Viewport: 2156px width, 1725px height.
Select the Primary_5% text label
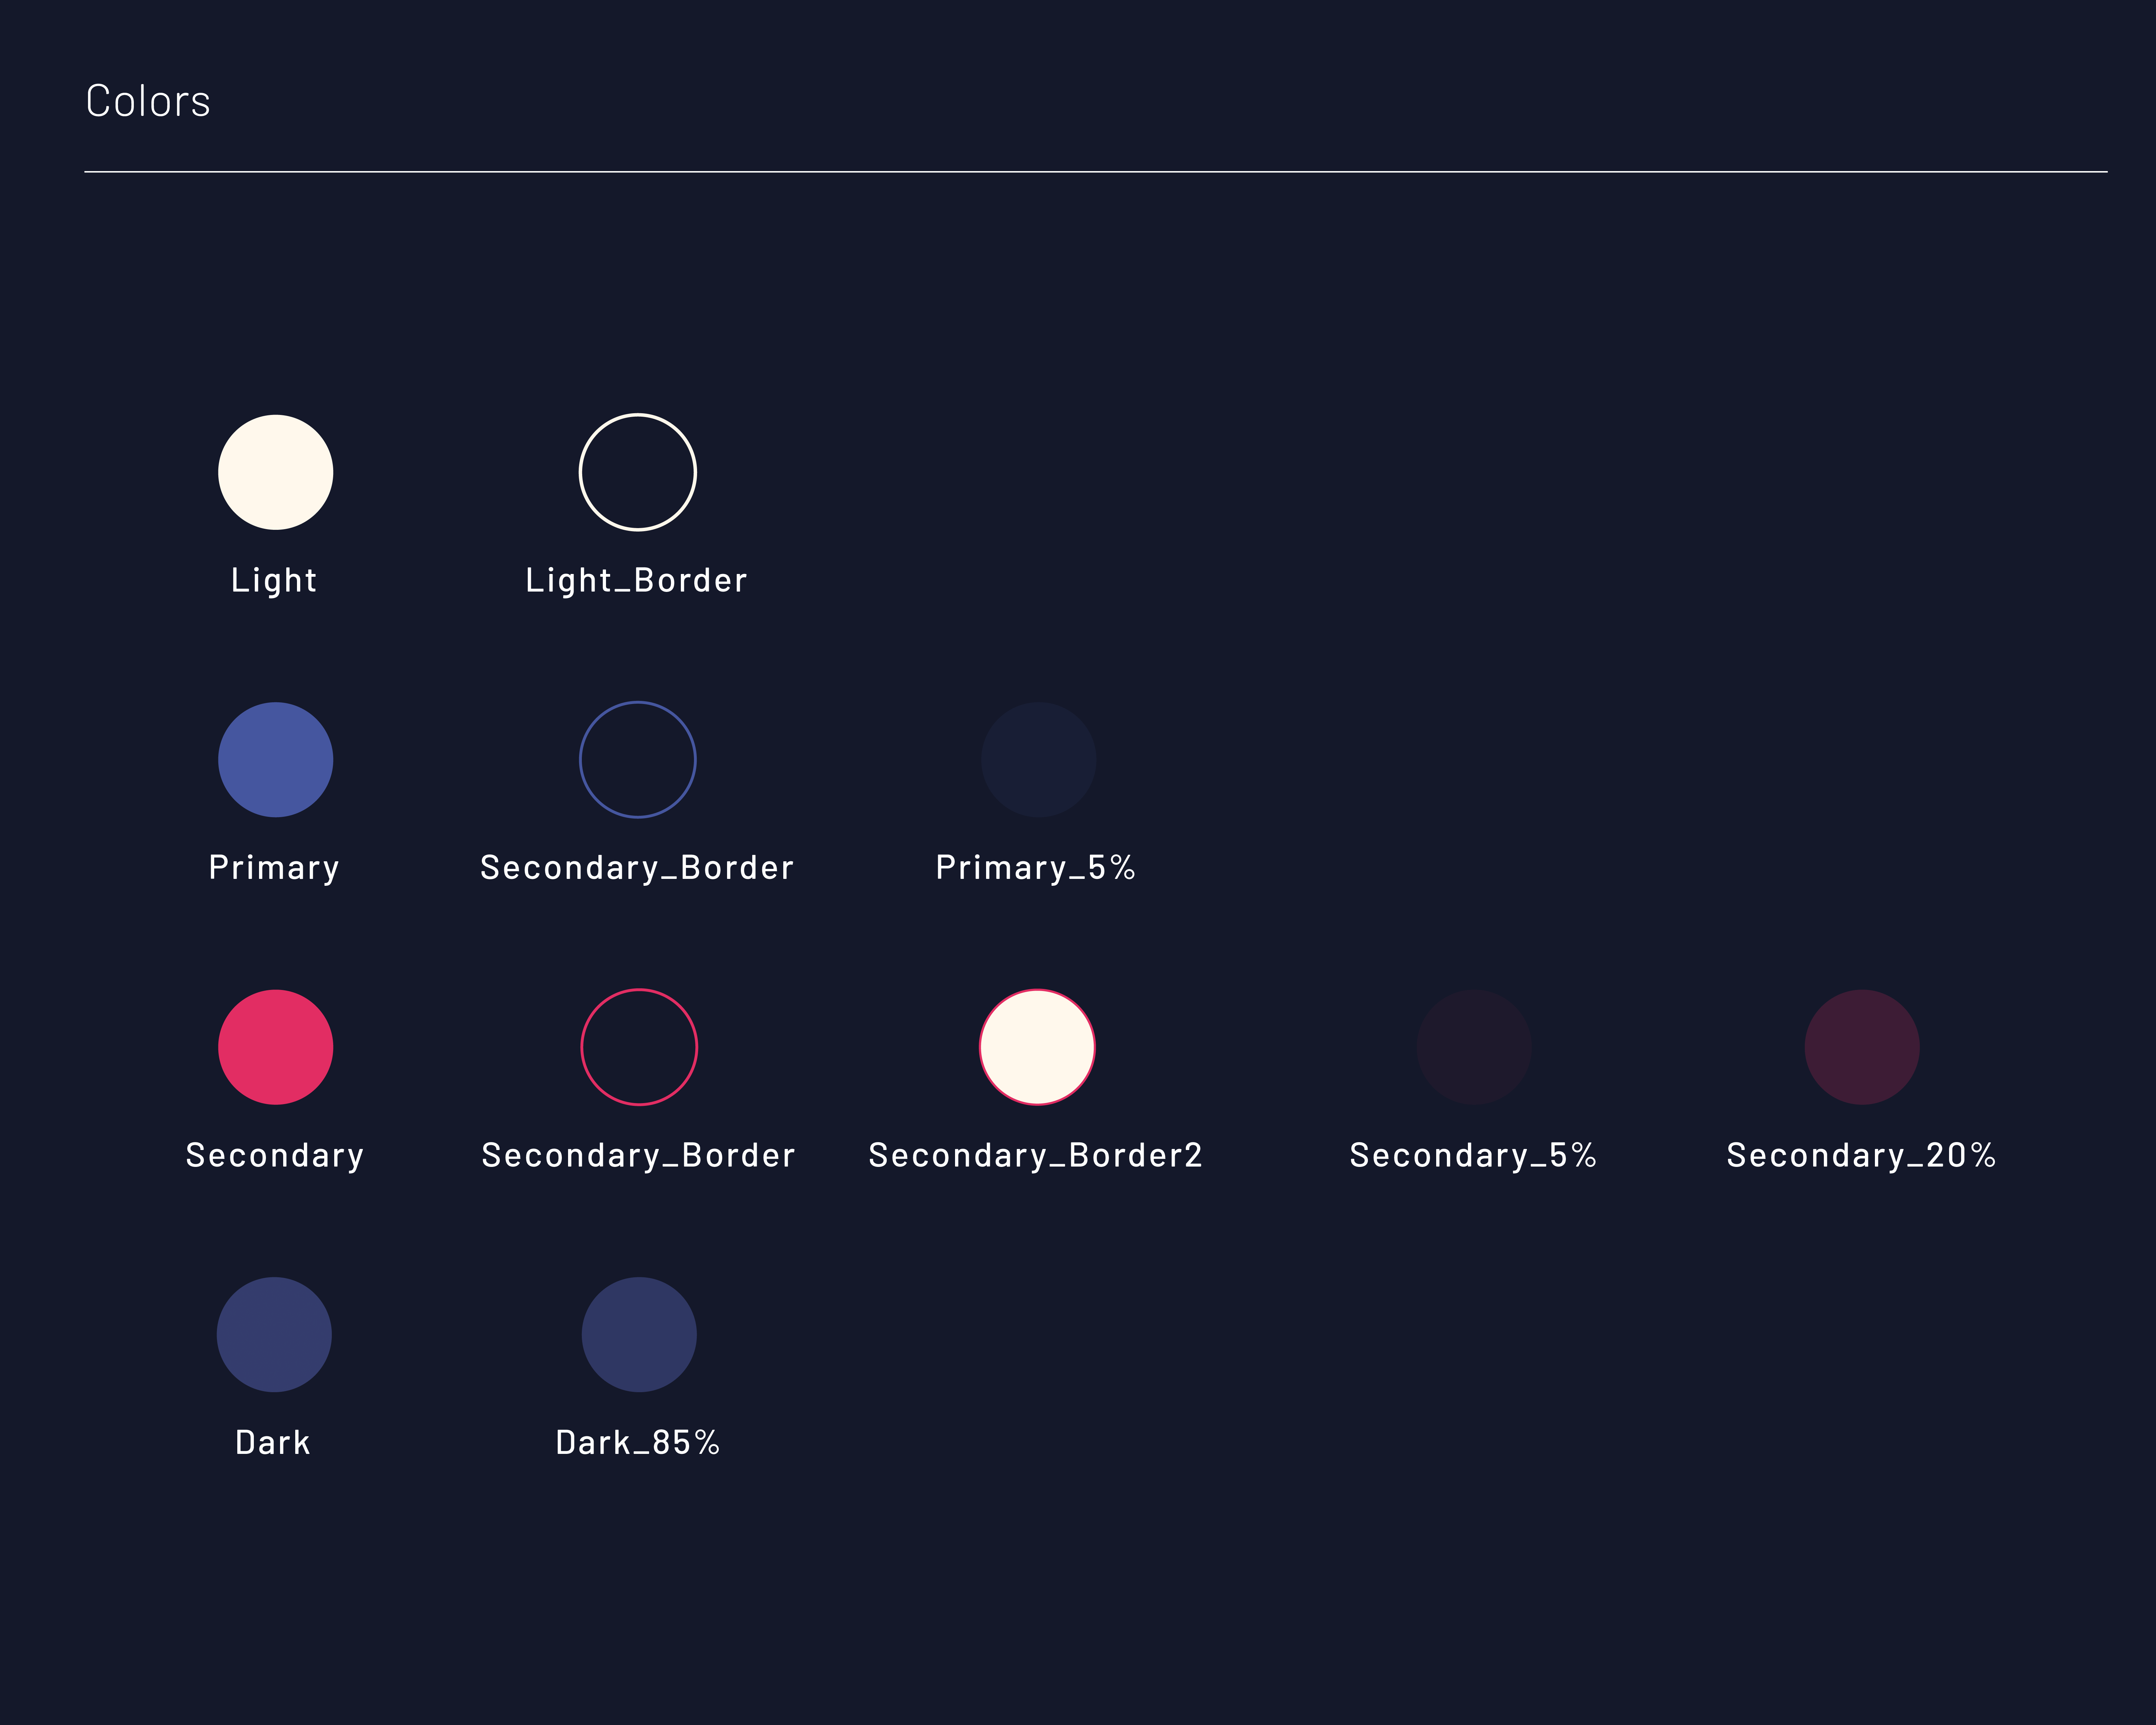coord(1035,867)
